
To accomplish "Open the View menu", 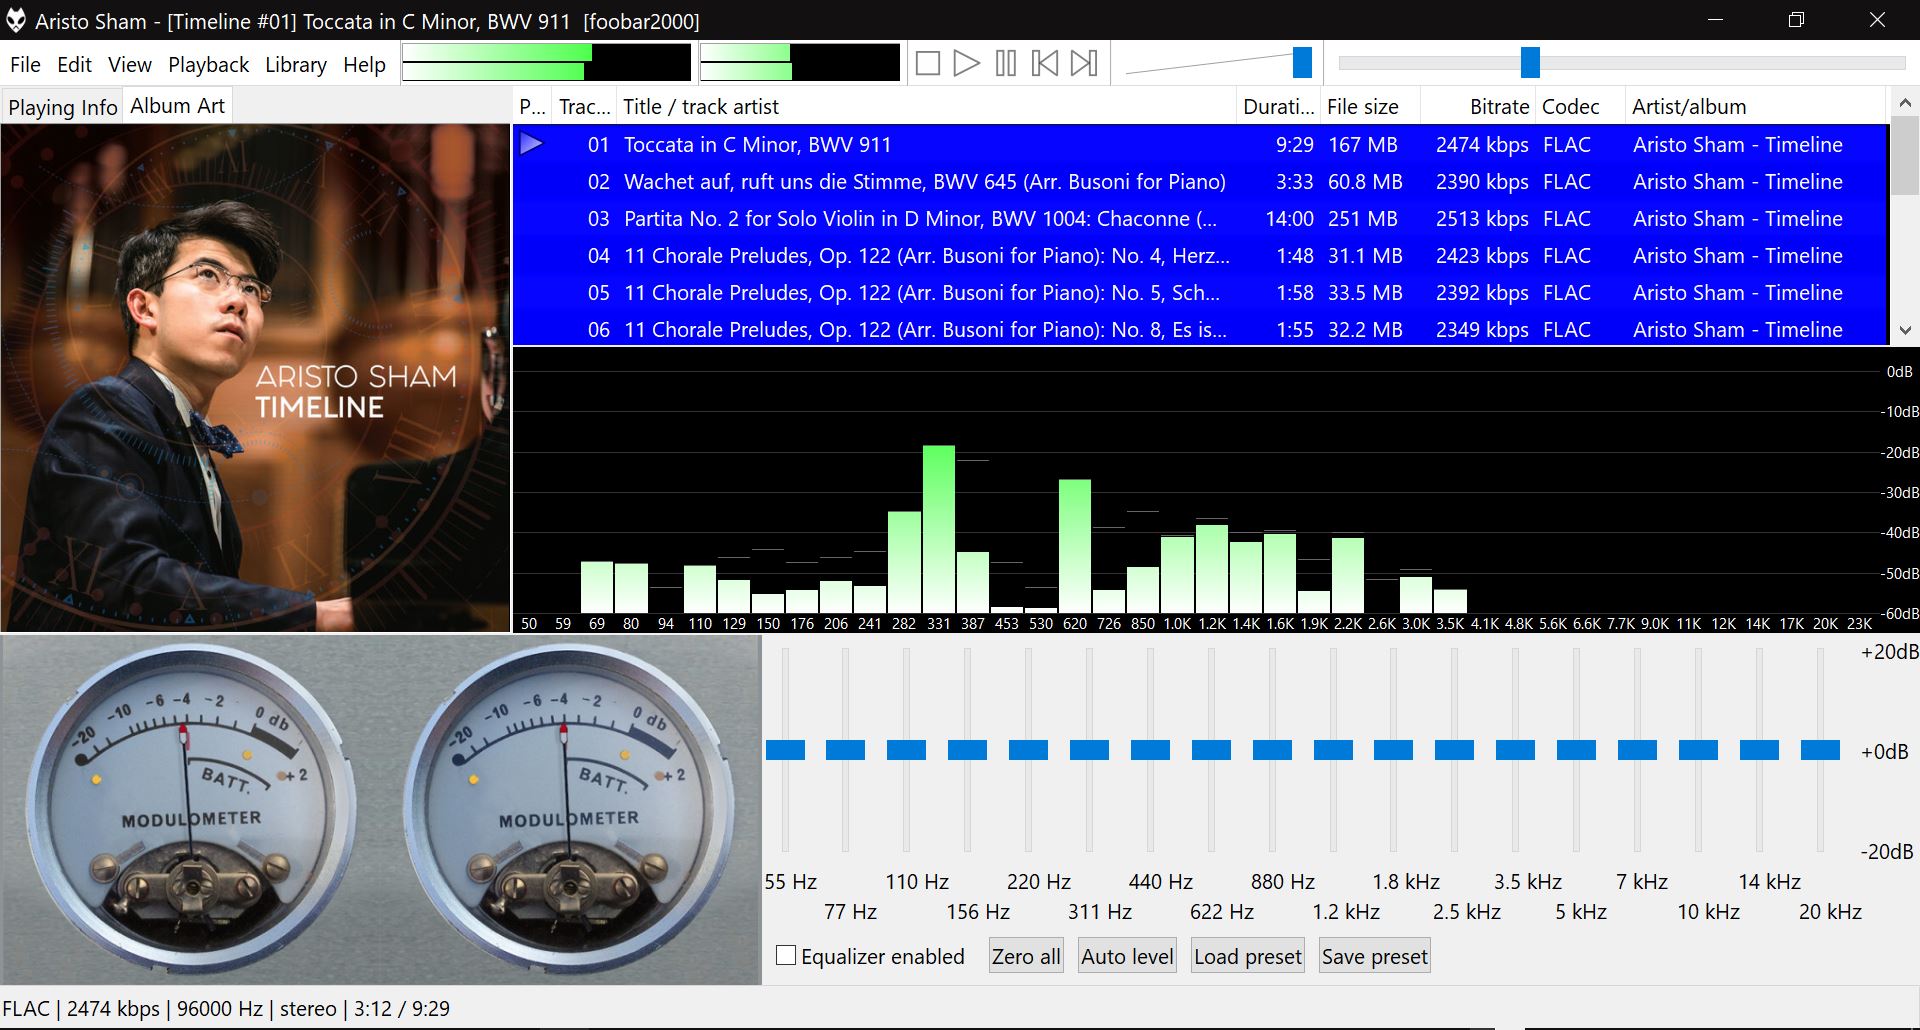I will pos(130,65).
